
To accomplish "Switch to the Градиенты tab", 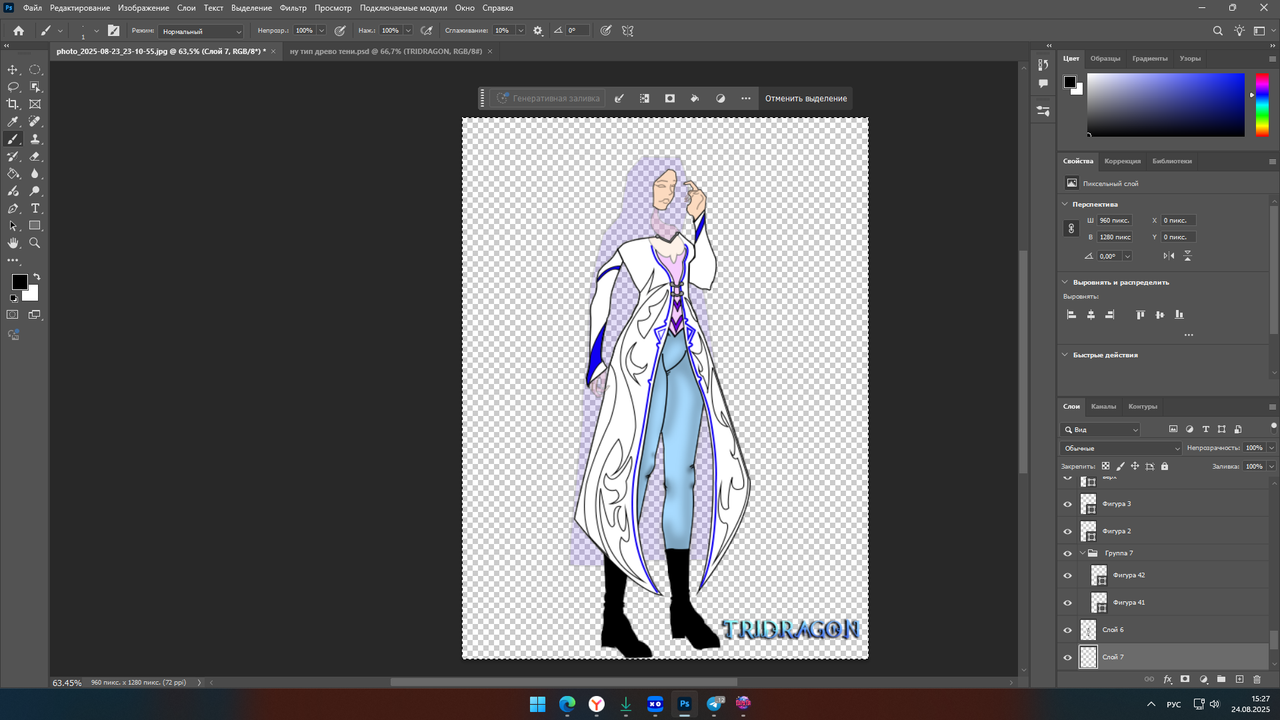I will tap(1150, 58).
